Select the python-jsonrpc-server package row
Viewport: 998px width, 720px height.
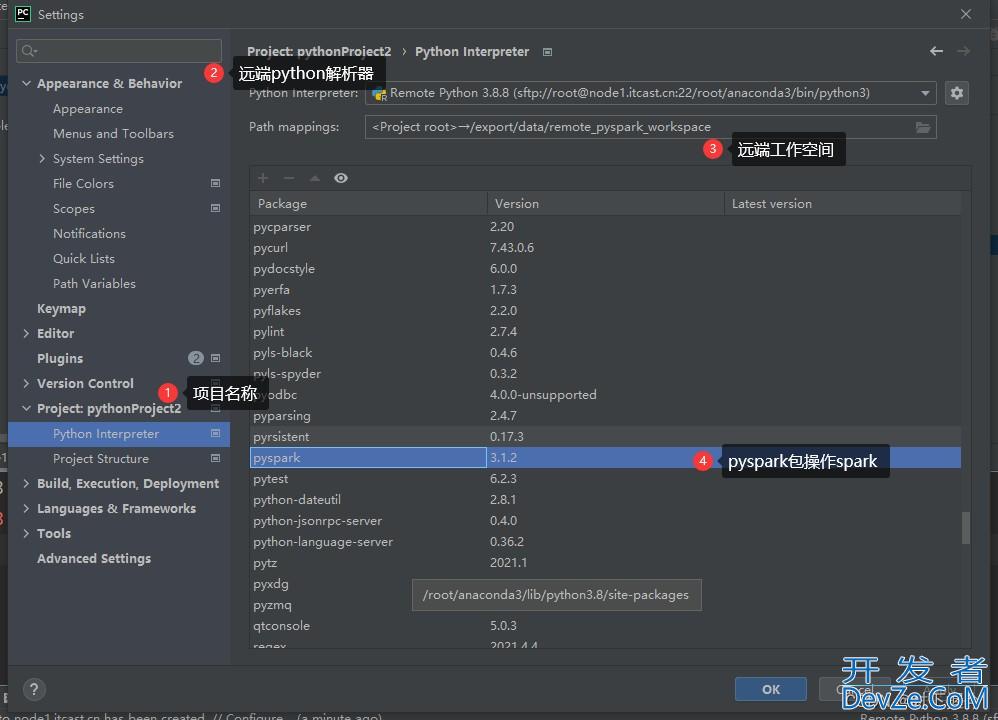pos(605,521)
